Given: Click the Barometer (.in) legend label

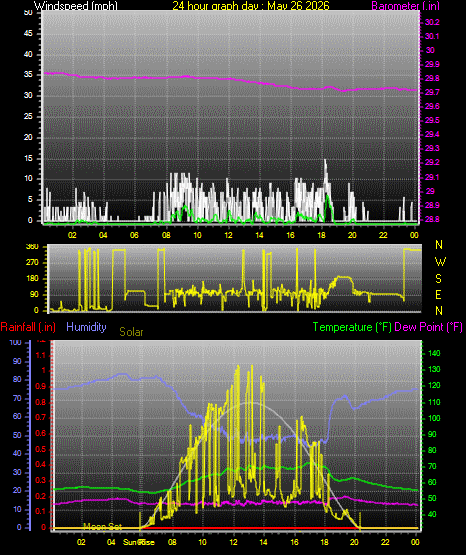Looking at the screenshot, I should (x=405, y=6).
